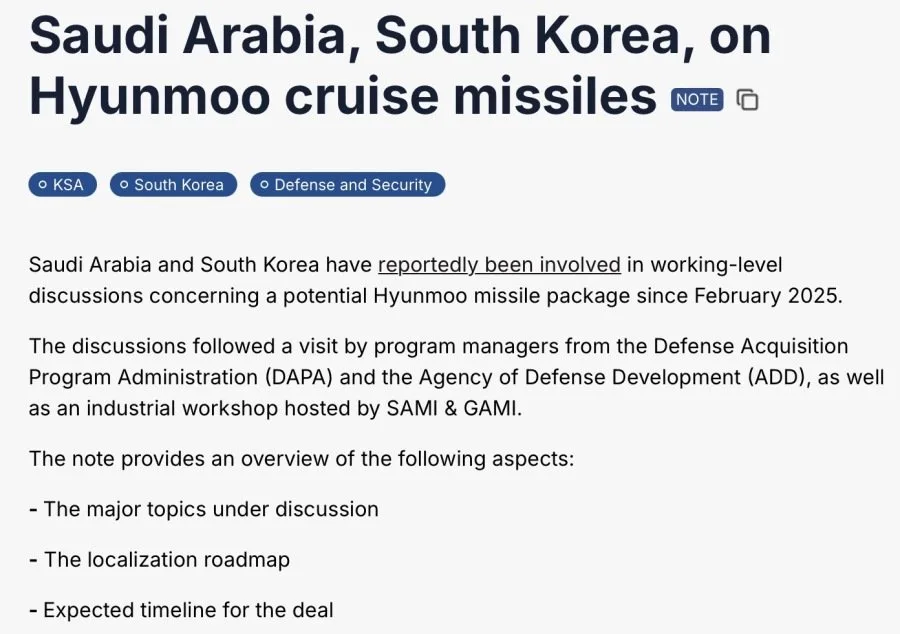Click the NOTE badge beside the headline
Image resolution: width=900 pixels, height=634 pixels.
click(x=697, y=100)
